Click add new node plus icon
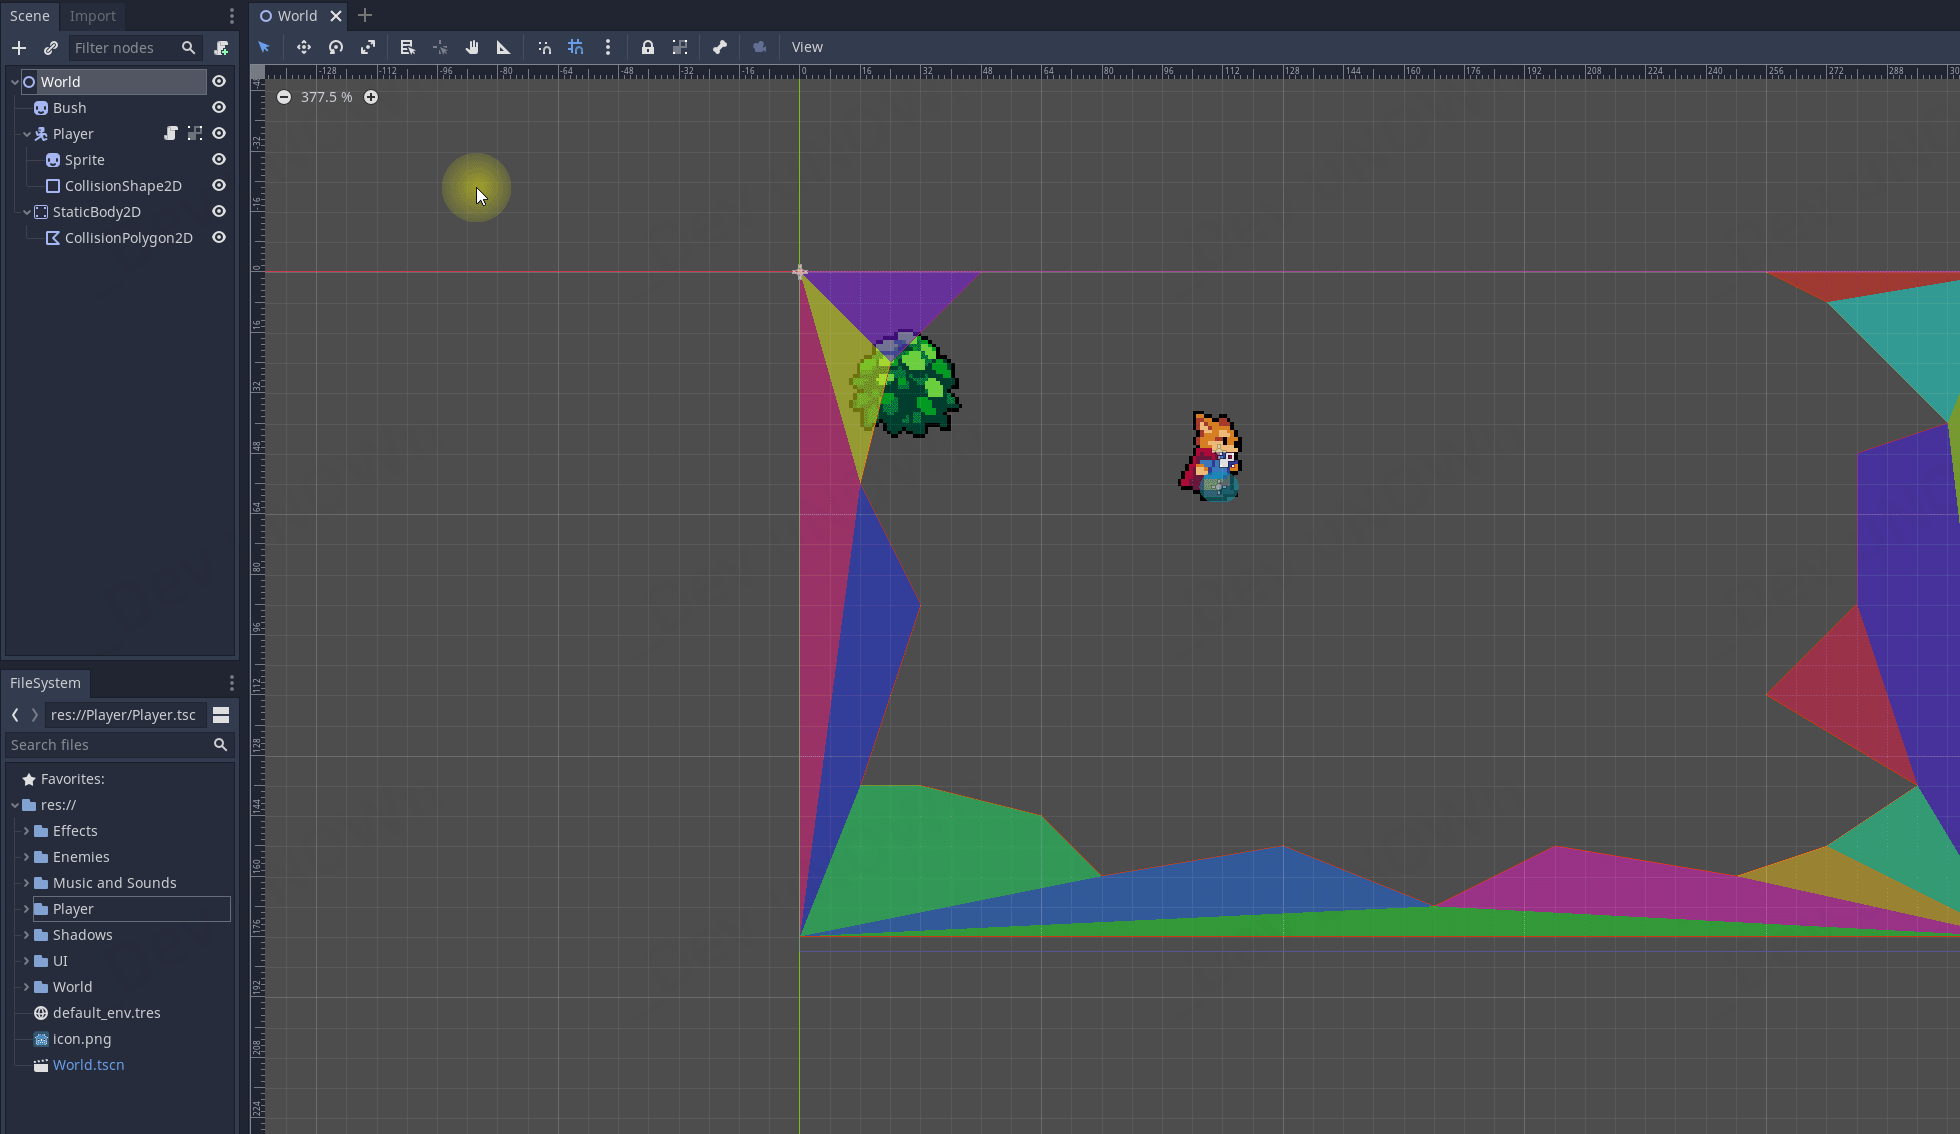The width and height of the screenshot is (1960, 1134). 19,48
